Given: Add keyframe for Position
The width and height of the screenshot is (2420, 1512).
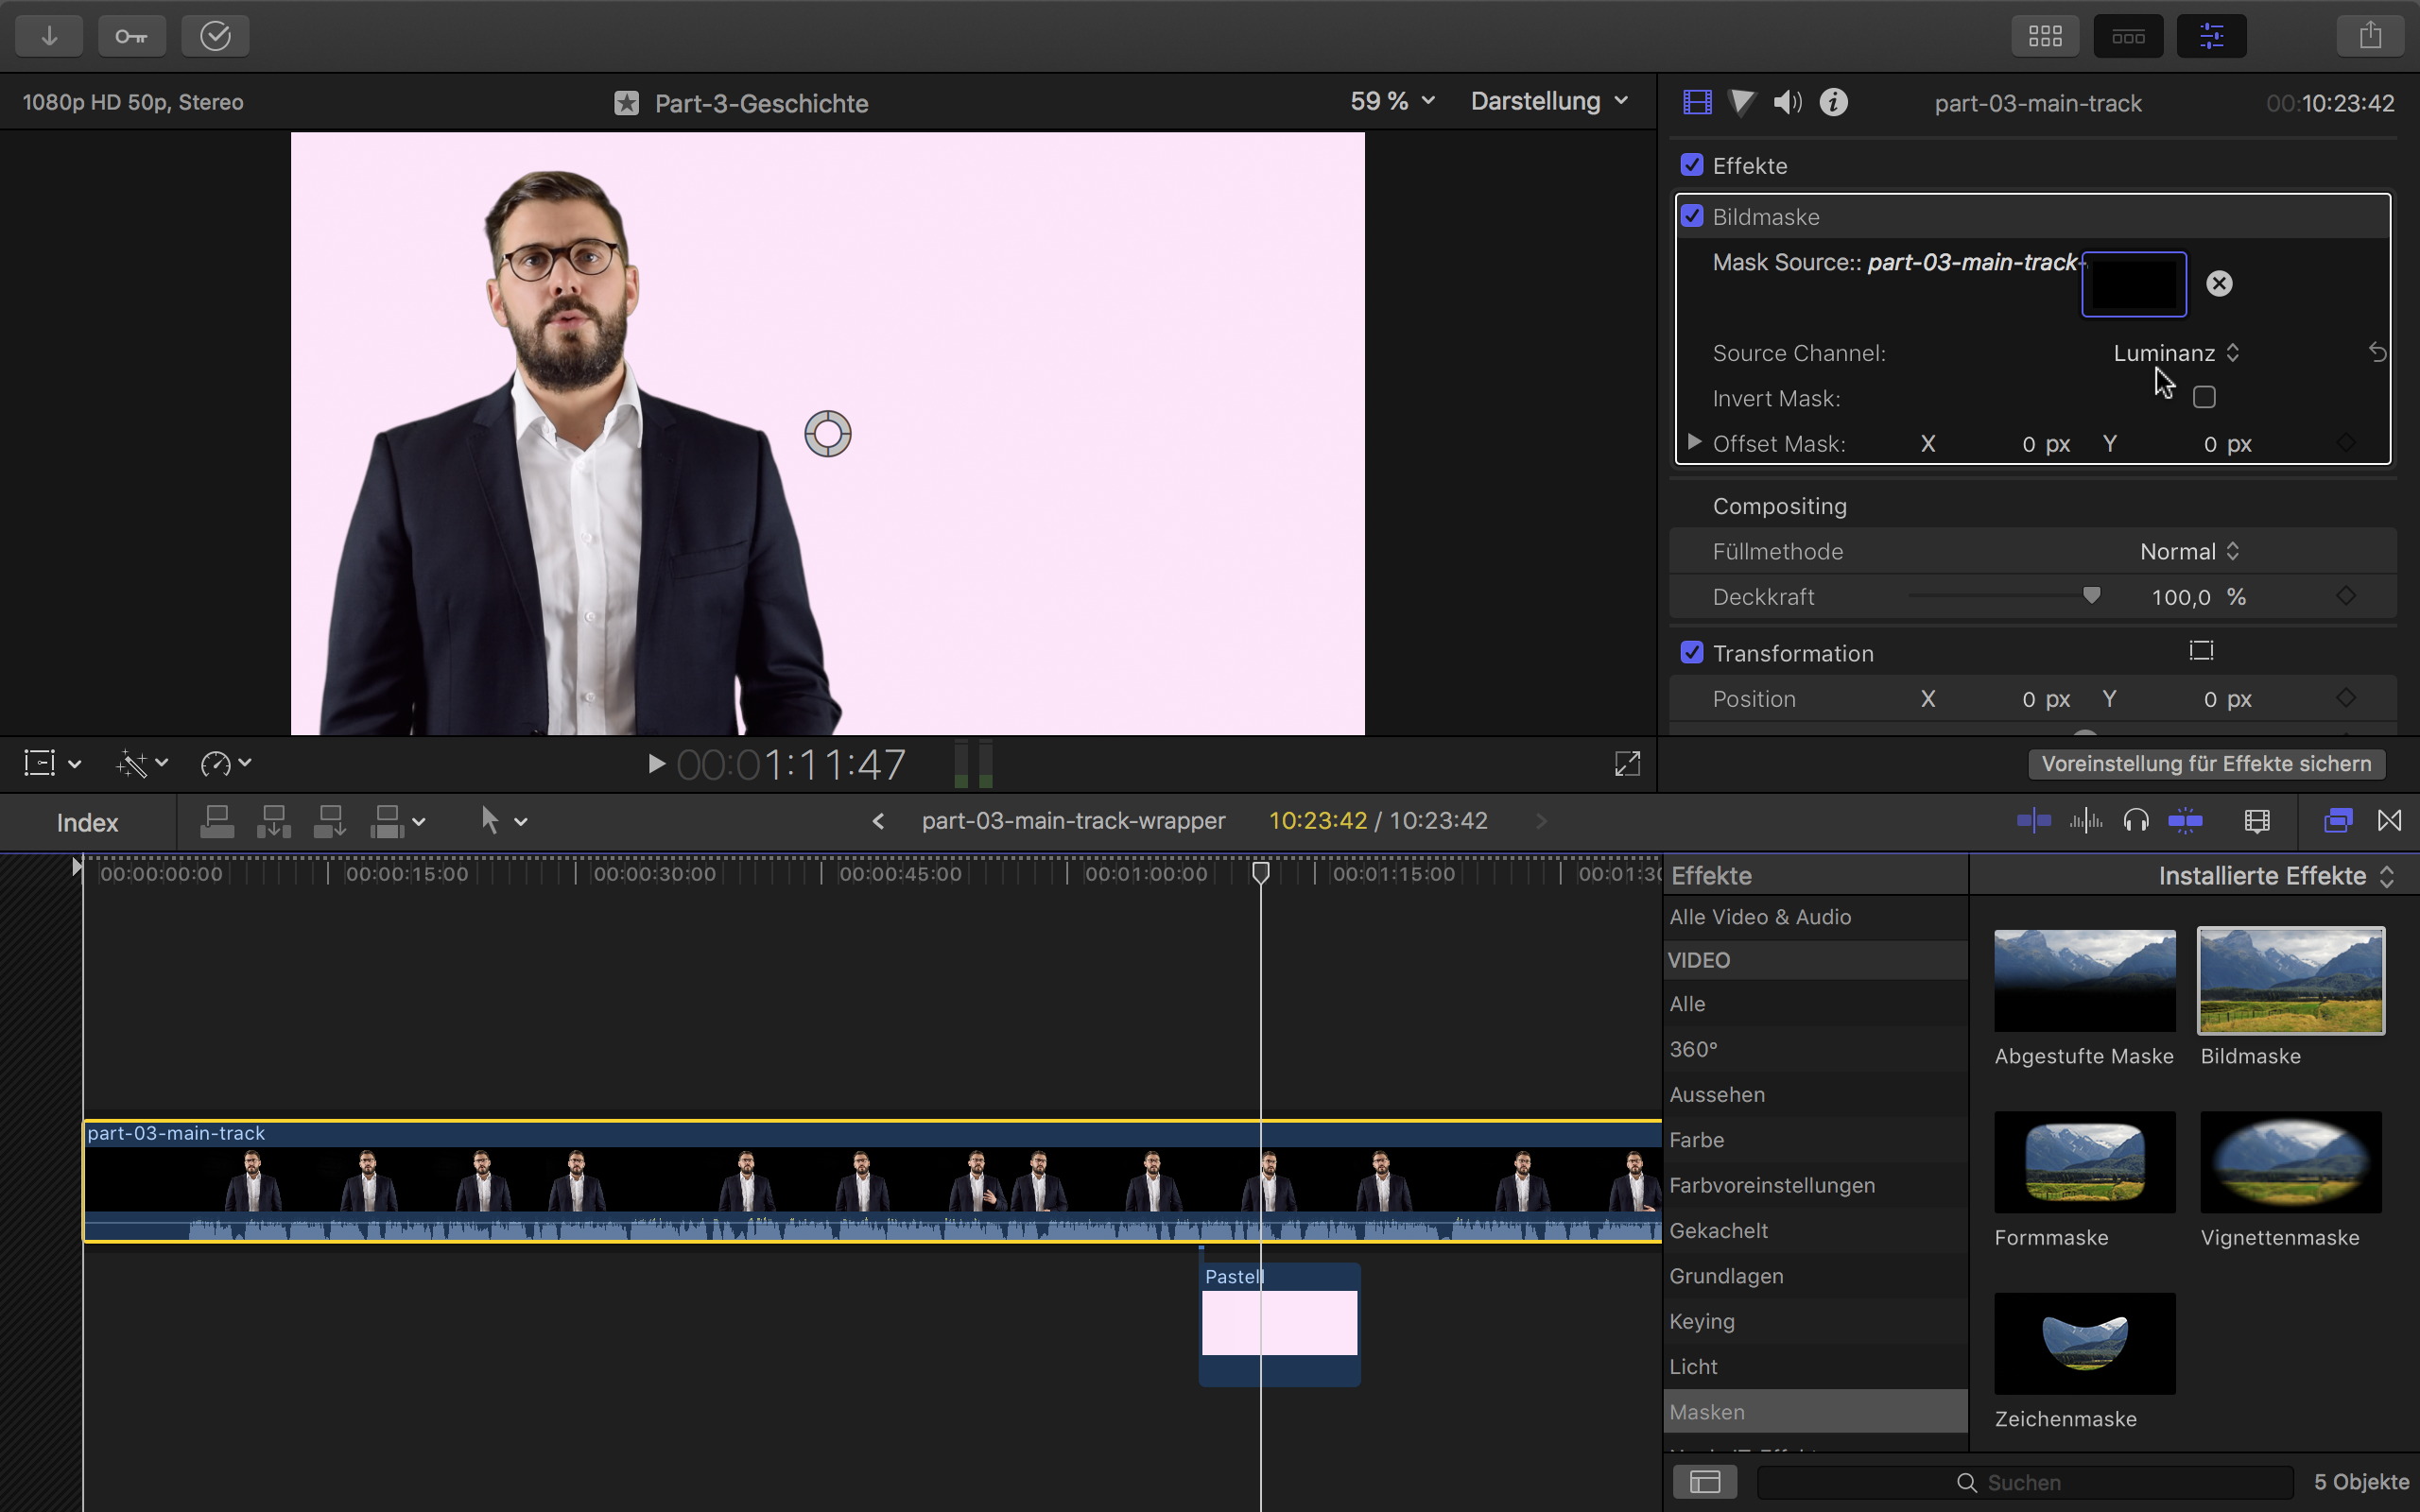Looking at the screenshot, I should 2346,698.
